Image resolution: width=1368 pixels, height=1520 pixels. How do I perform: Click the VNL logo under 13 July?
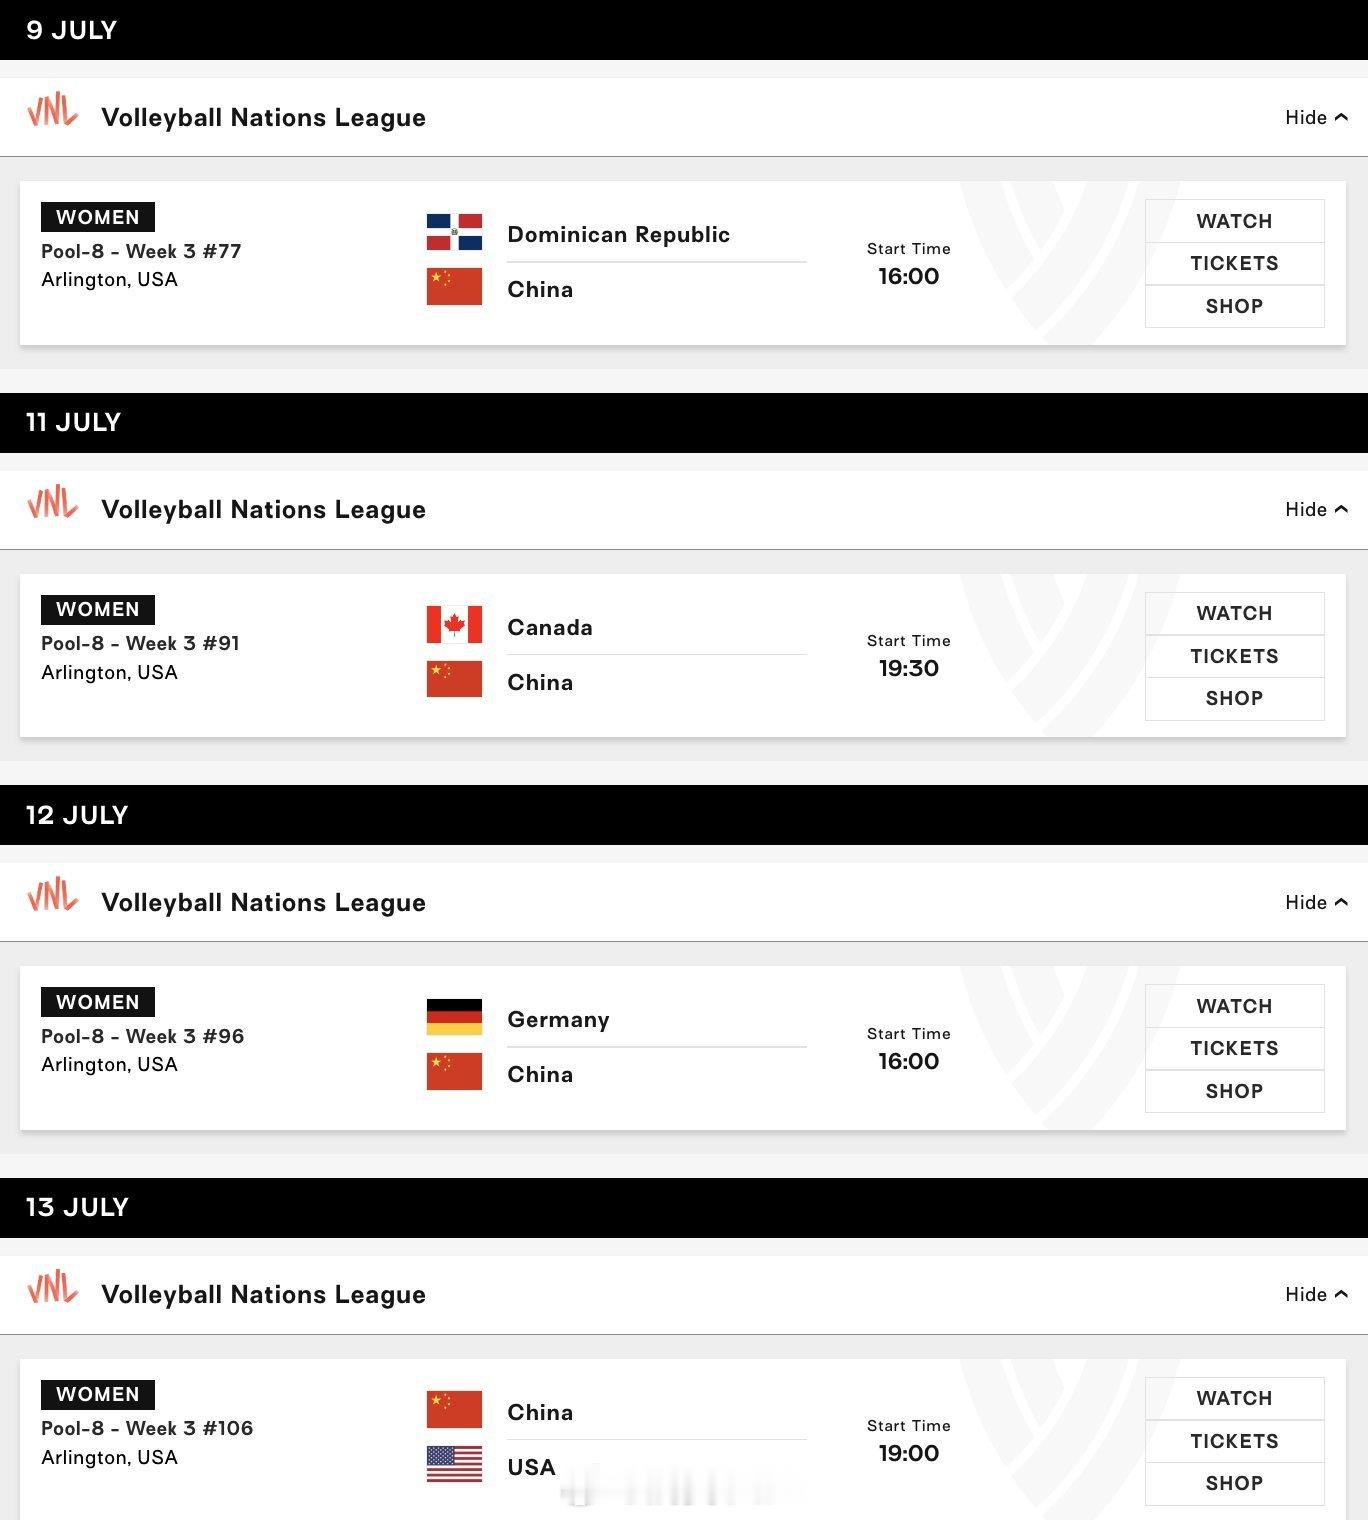click(53, 1288)
